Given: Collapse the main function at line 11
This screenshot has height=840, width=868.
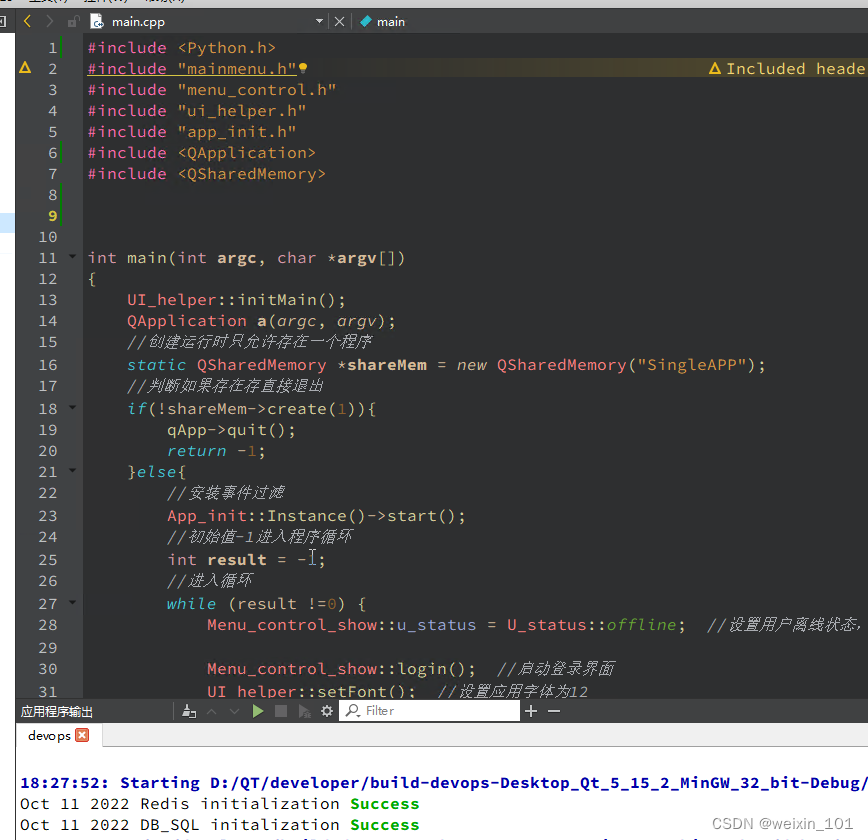Looking at the screenshot, I should pyautogui.click(x=73, y=256).
